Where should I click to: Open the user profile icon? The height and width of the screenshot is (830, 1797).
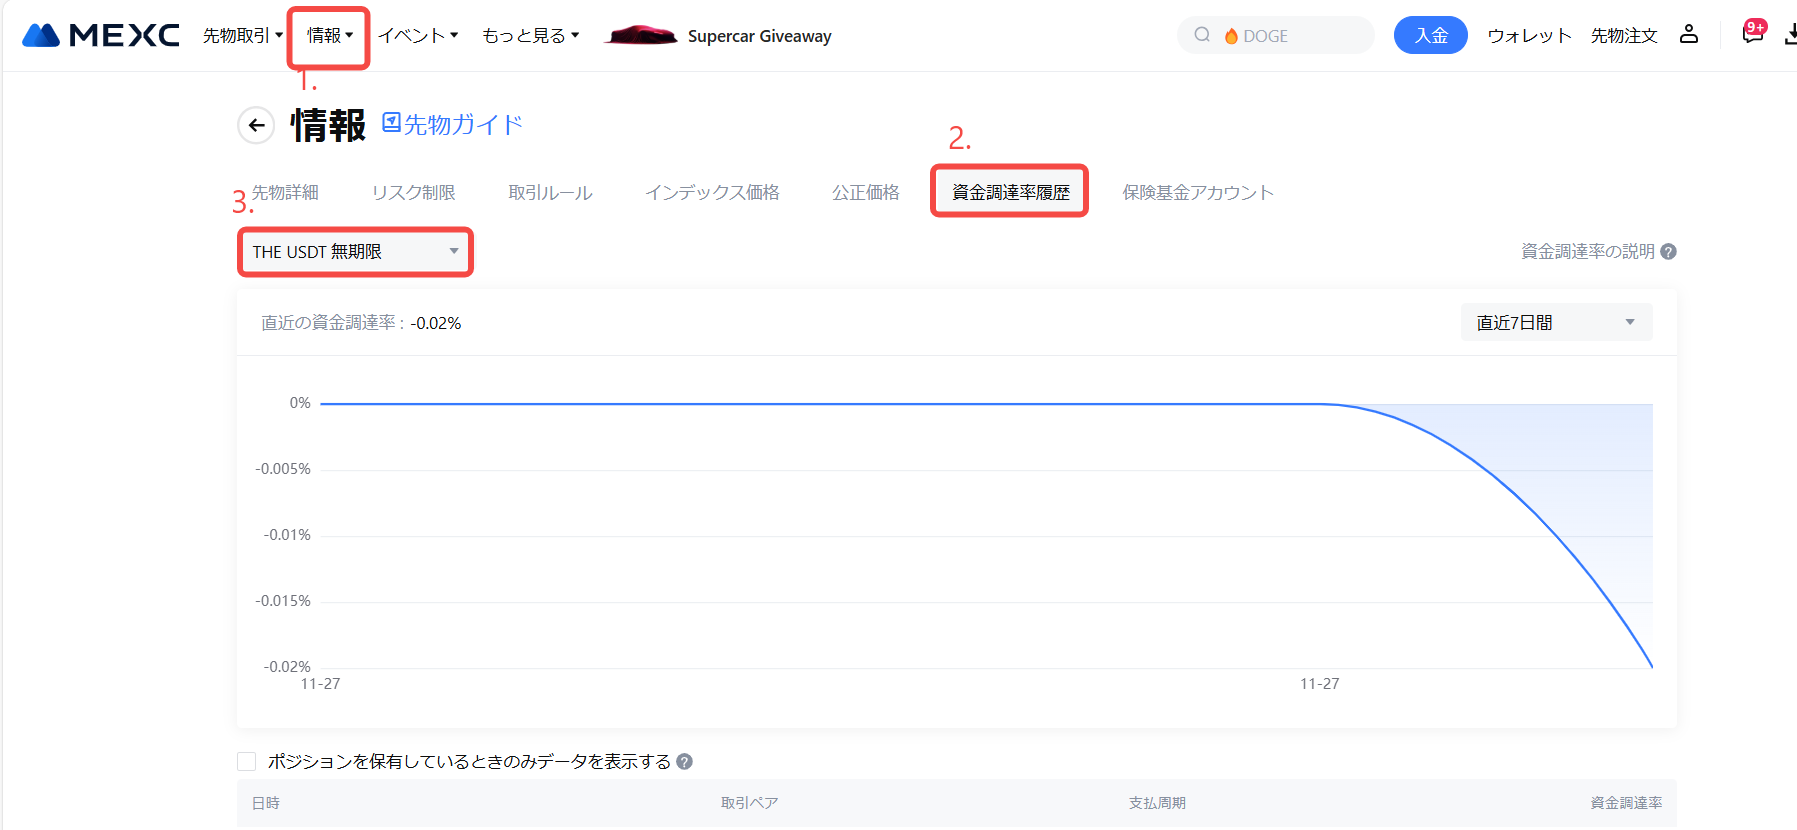click(x=1688, y=34)
